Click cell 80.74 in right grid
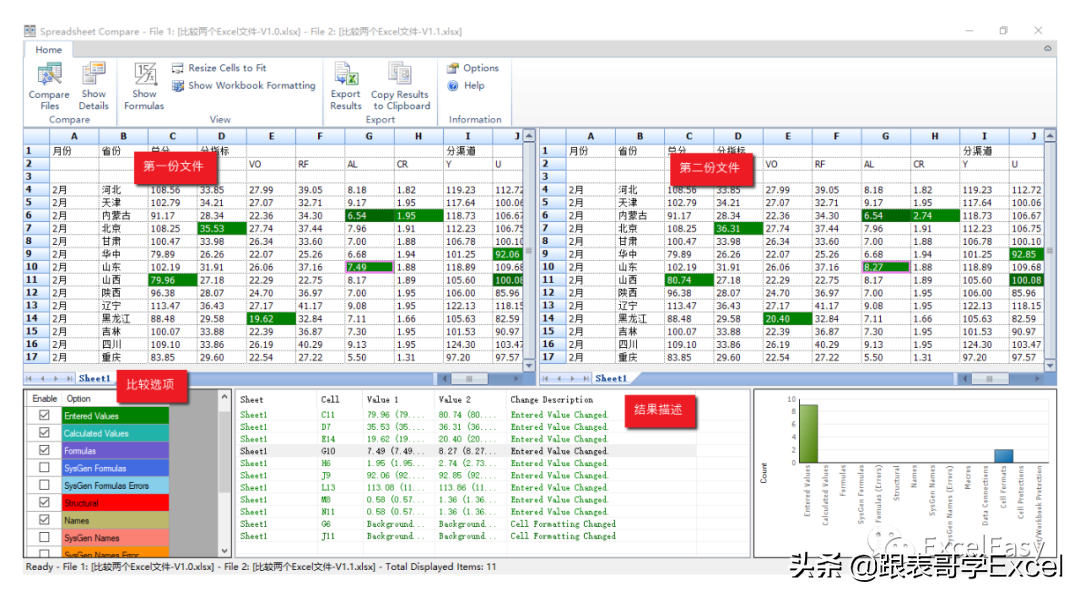This screenshot has height=597, width=1080. click(x=689, y=280)
